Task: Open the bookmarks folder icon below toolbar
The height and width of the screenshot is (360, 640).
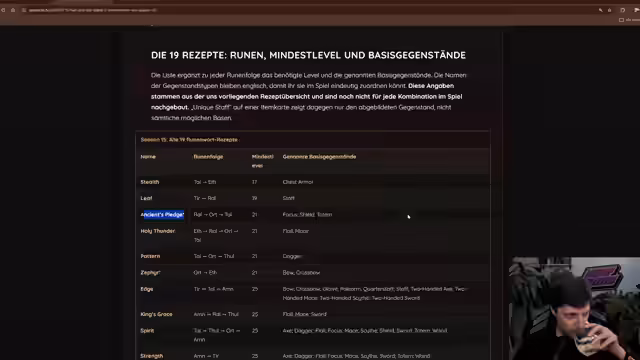Action: 621,20
